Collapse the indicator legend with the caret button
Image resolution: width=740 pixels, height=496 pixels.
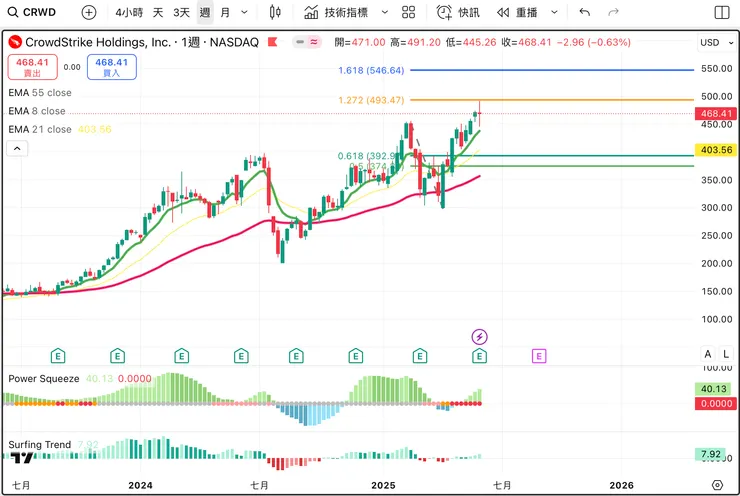click(x=17, y=149)
